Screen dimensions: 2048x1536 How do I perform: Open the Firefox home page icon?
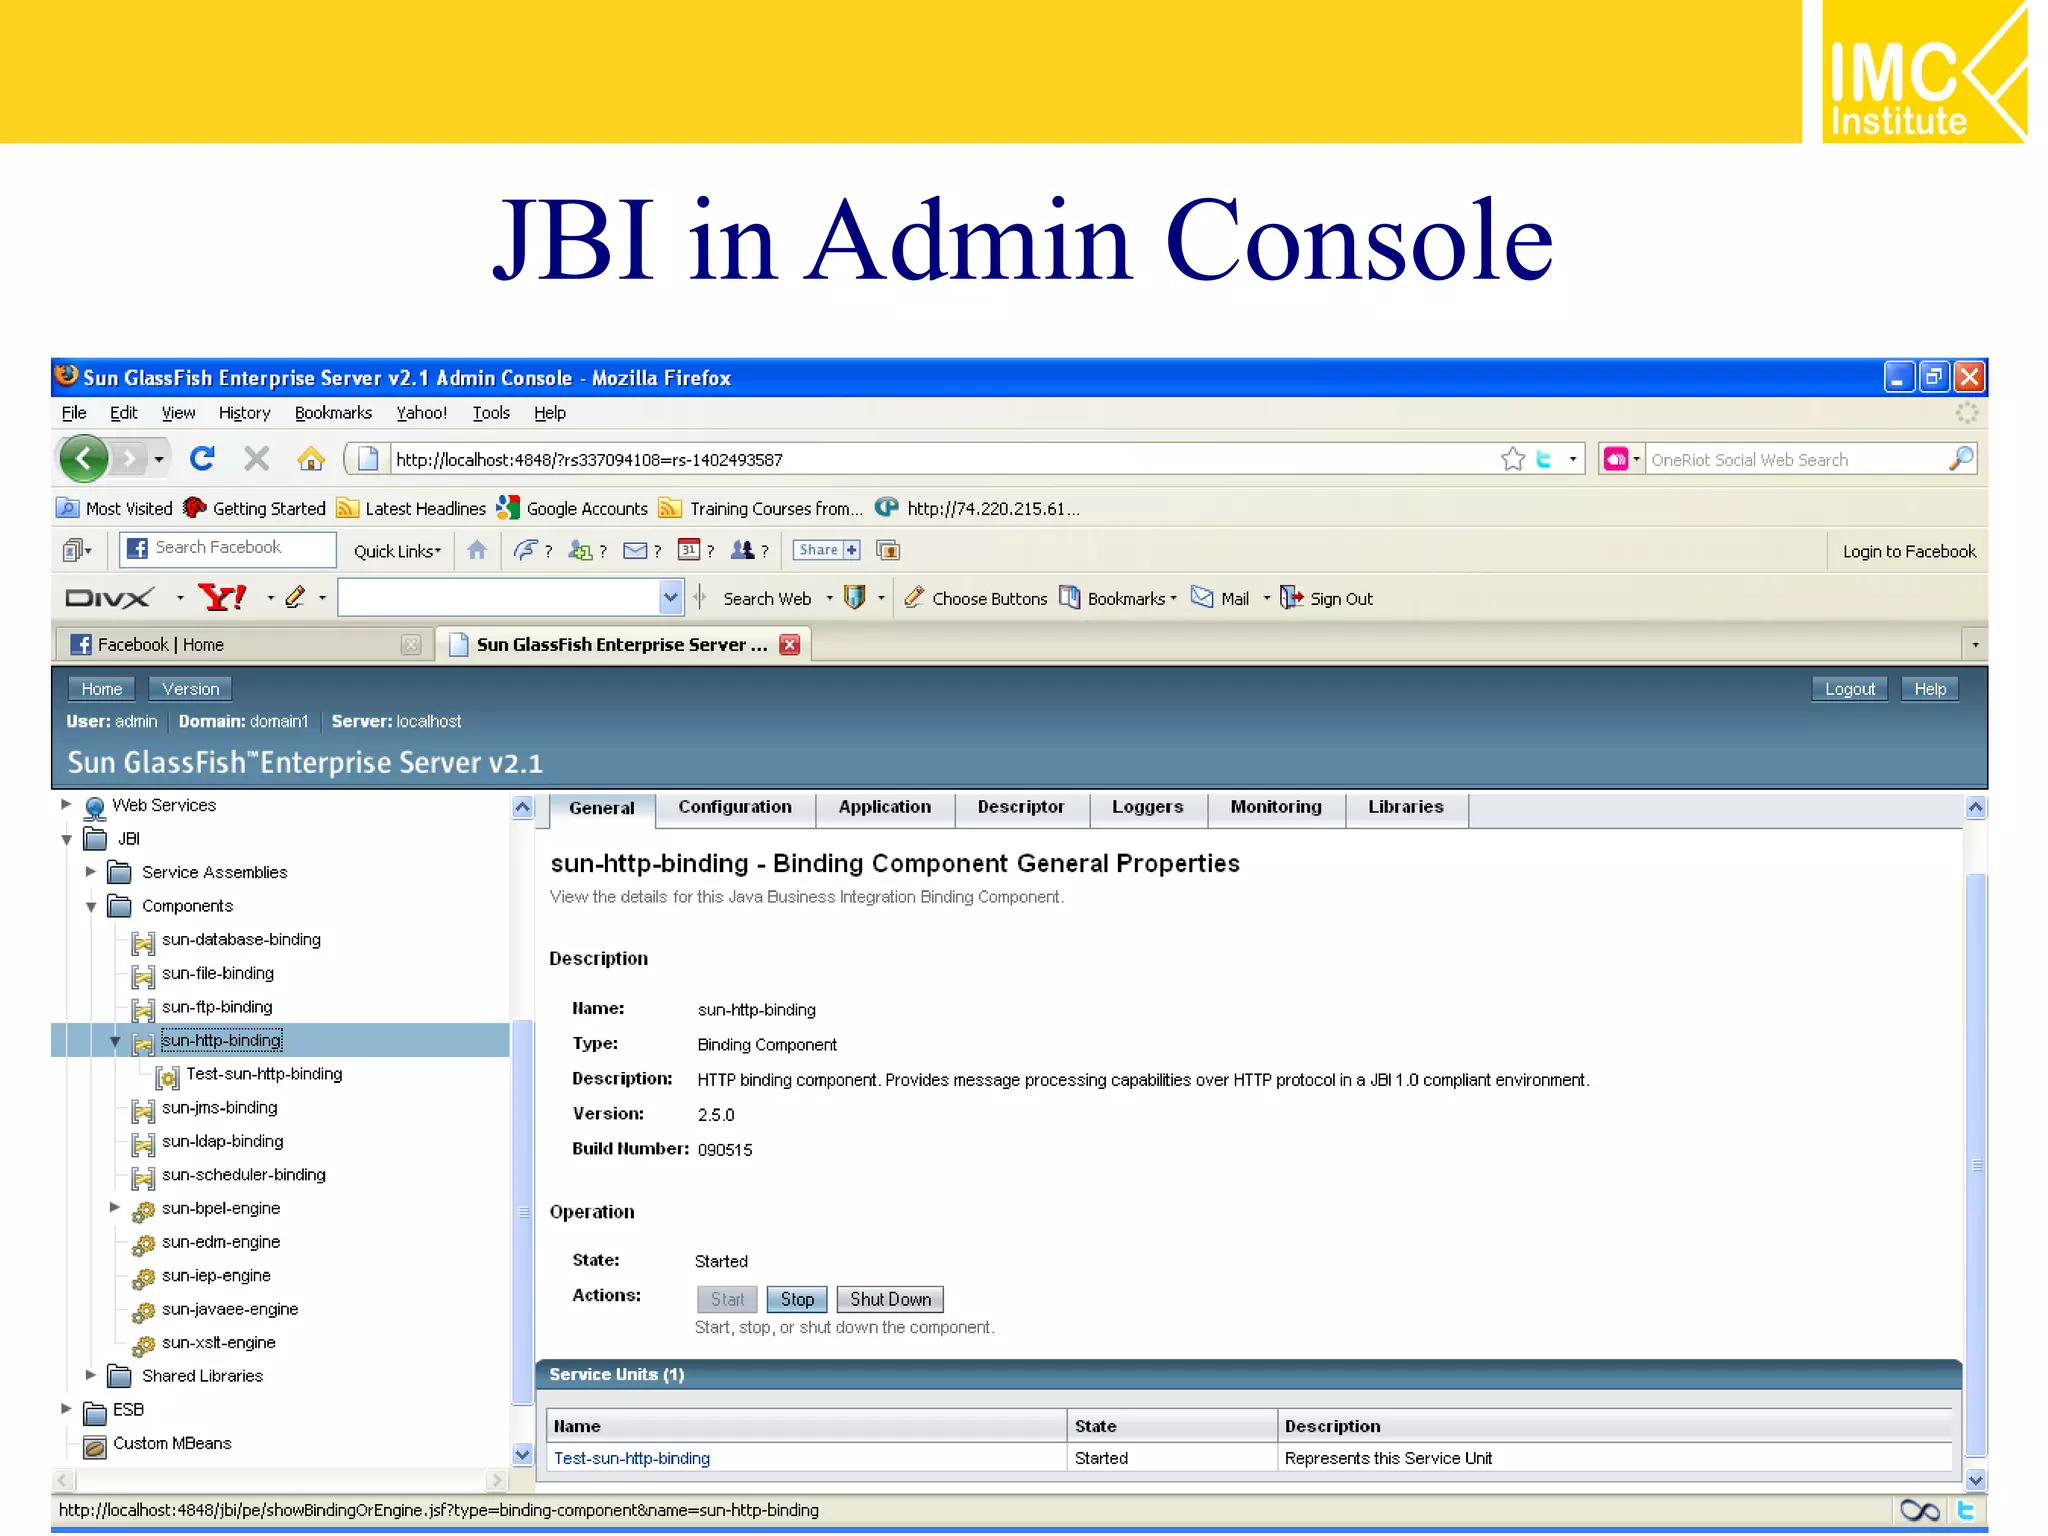tap(311, 459)
